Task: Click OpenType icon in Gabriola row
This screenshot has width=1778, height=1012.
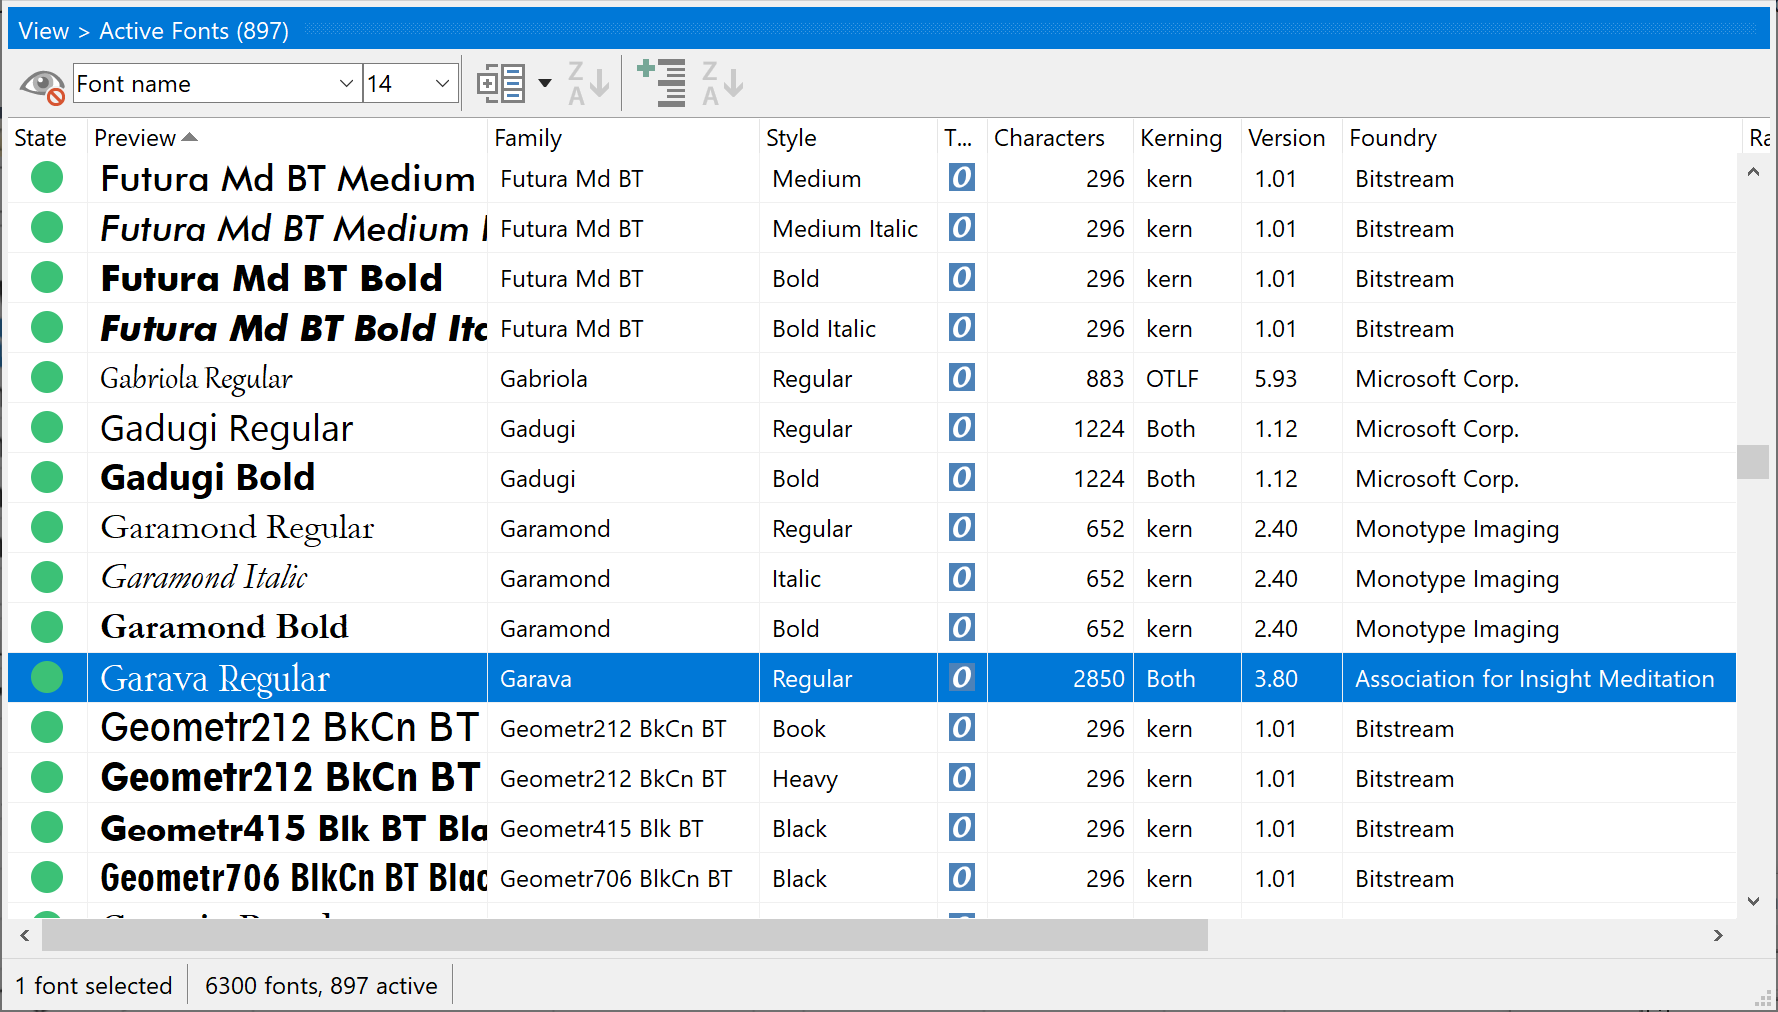Action: point(962,378)
